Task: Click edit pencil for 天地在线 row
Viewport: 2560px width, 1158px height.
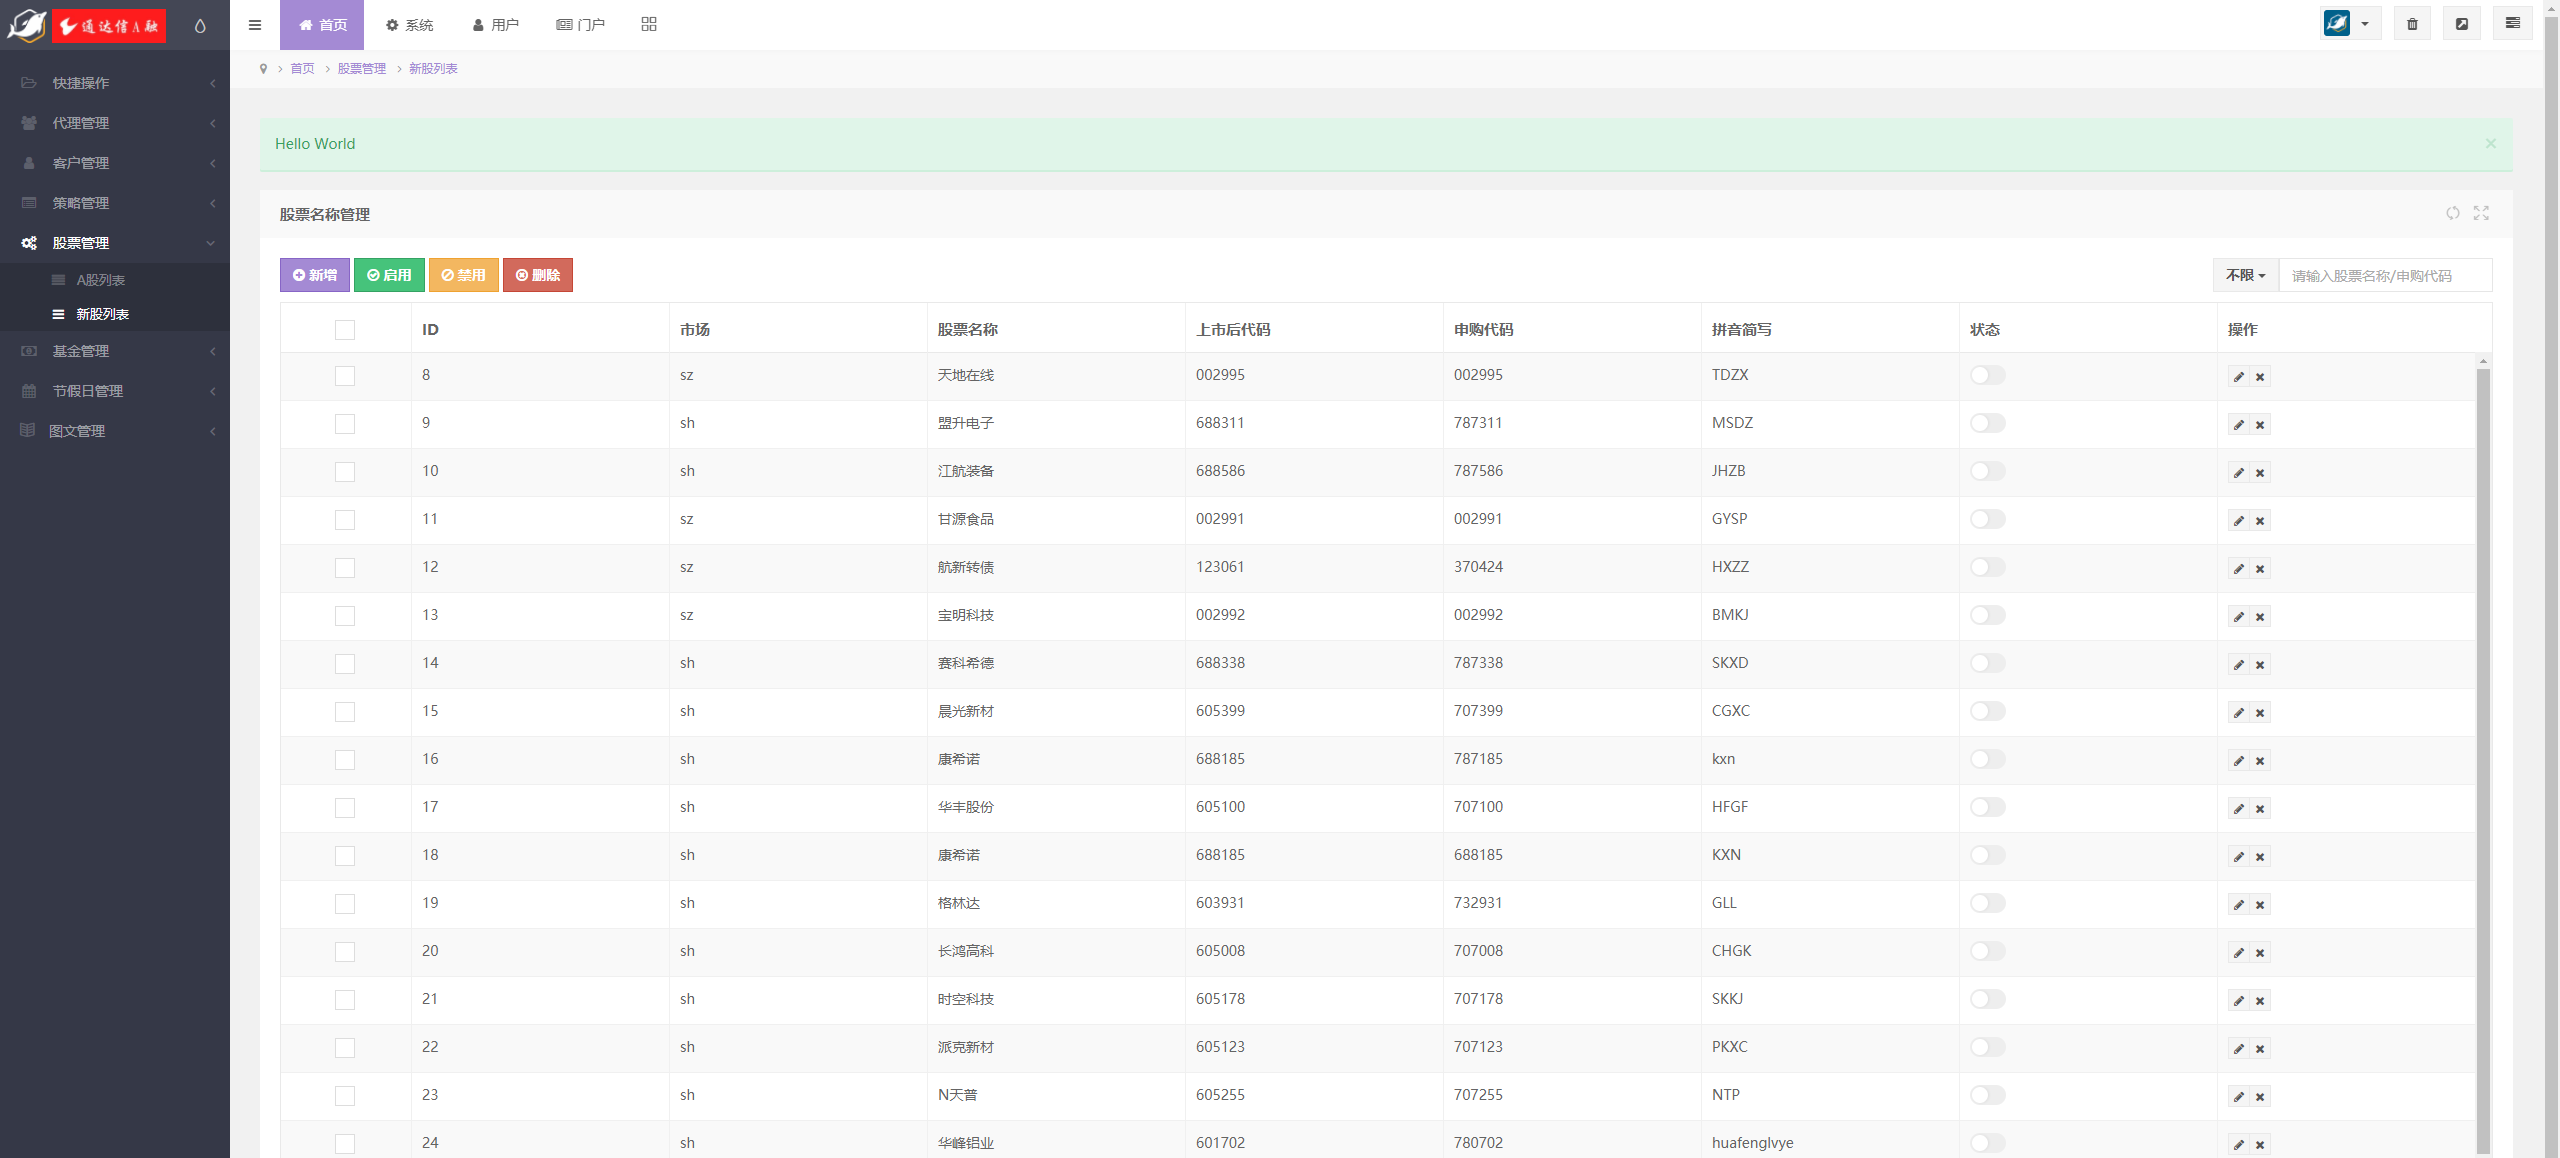Action: pos(2238,377)
